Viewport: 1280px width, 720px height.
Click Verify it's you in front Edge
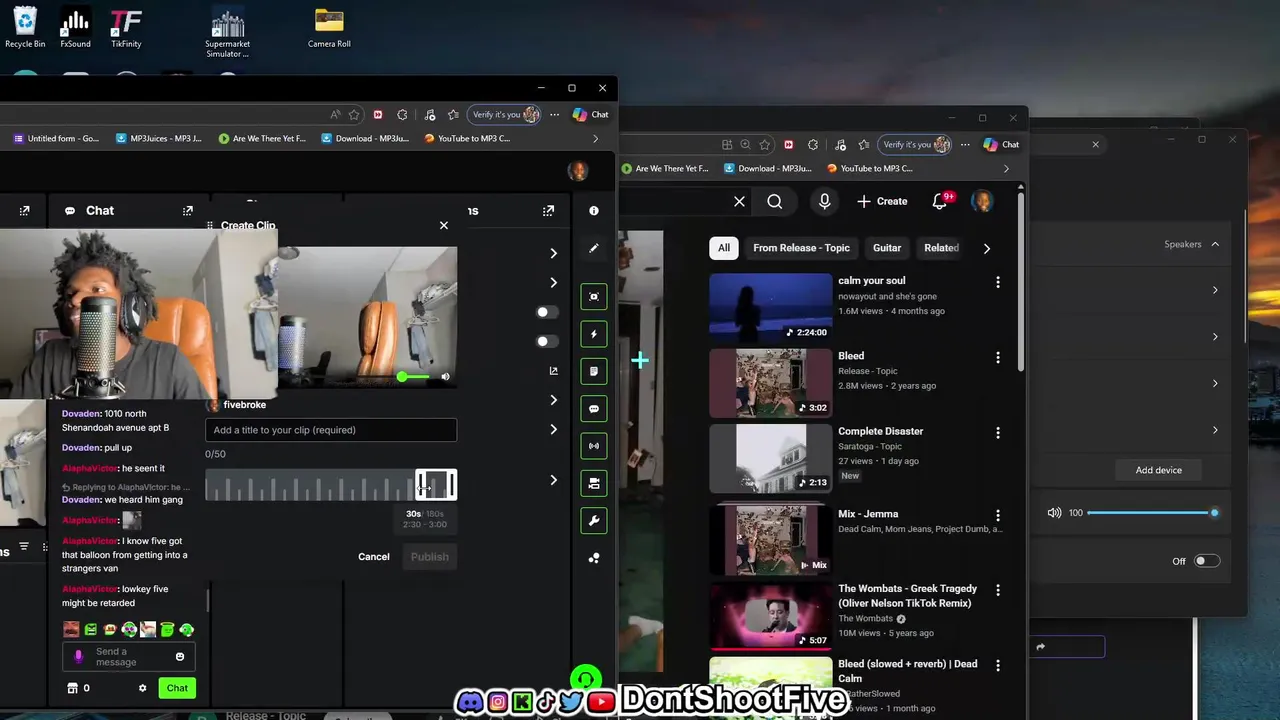506,115
